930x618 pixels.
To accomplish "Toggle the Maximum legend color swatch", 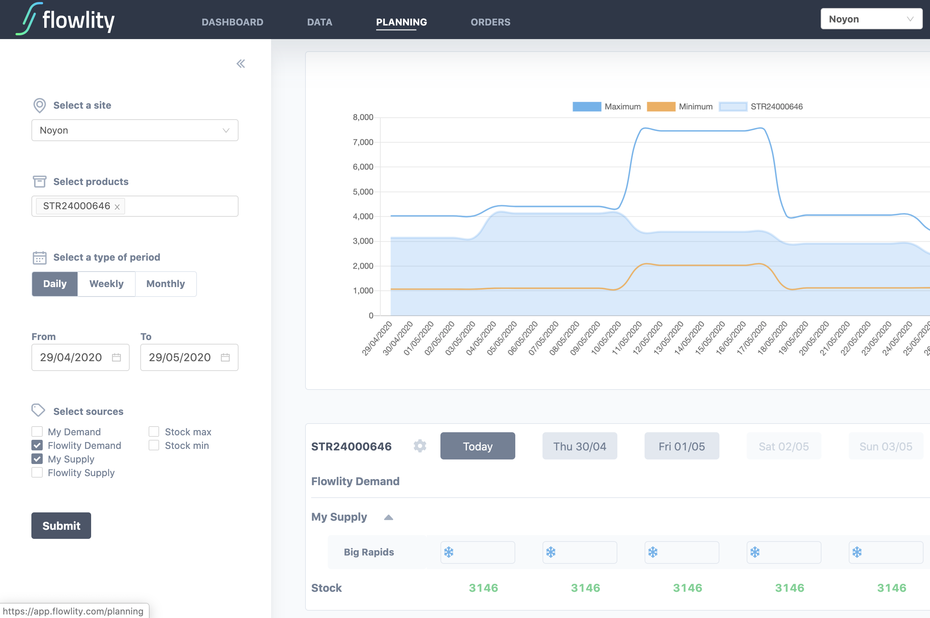I will tap(587, 107).
